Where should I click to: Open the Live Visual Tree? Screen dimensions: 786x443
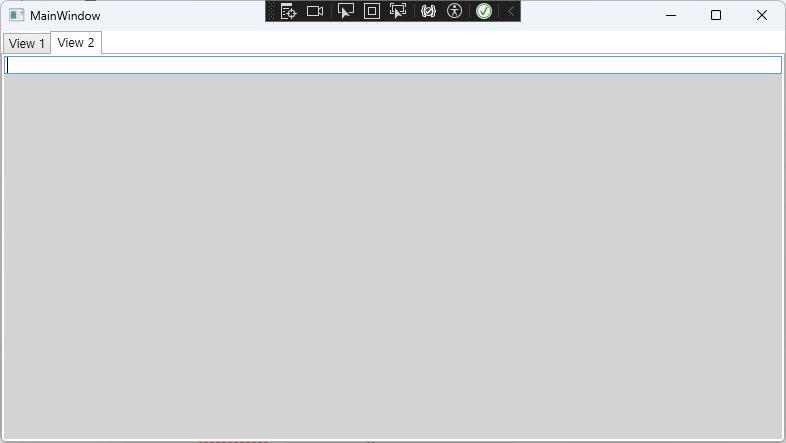point(288,11)
